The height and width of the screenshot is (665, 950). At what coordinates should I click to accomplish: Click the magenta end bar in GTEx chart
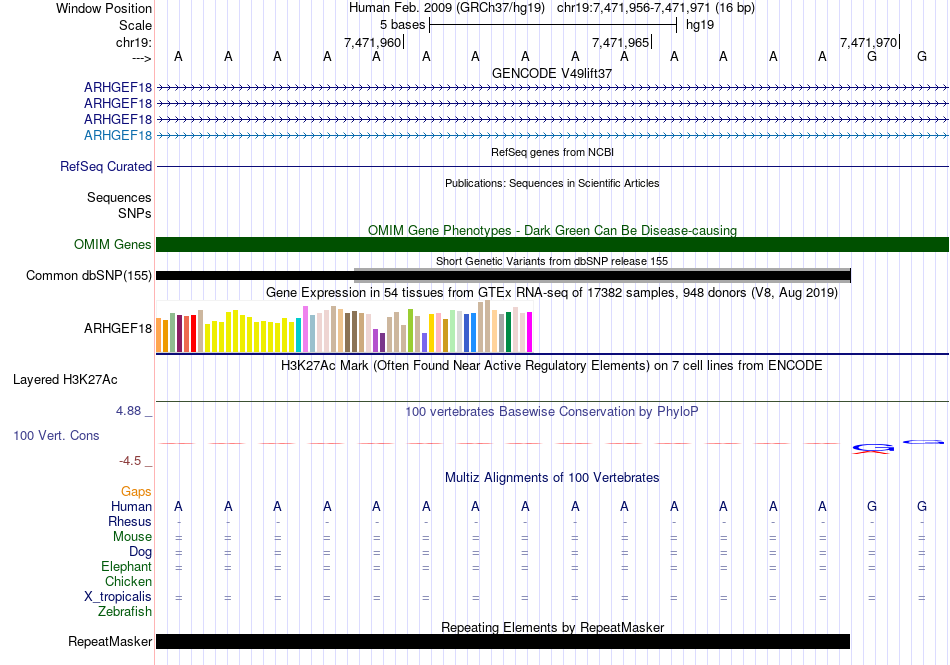pos(529,332)
